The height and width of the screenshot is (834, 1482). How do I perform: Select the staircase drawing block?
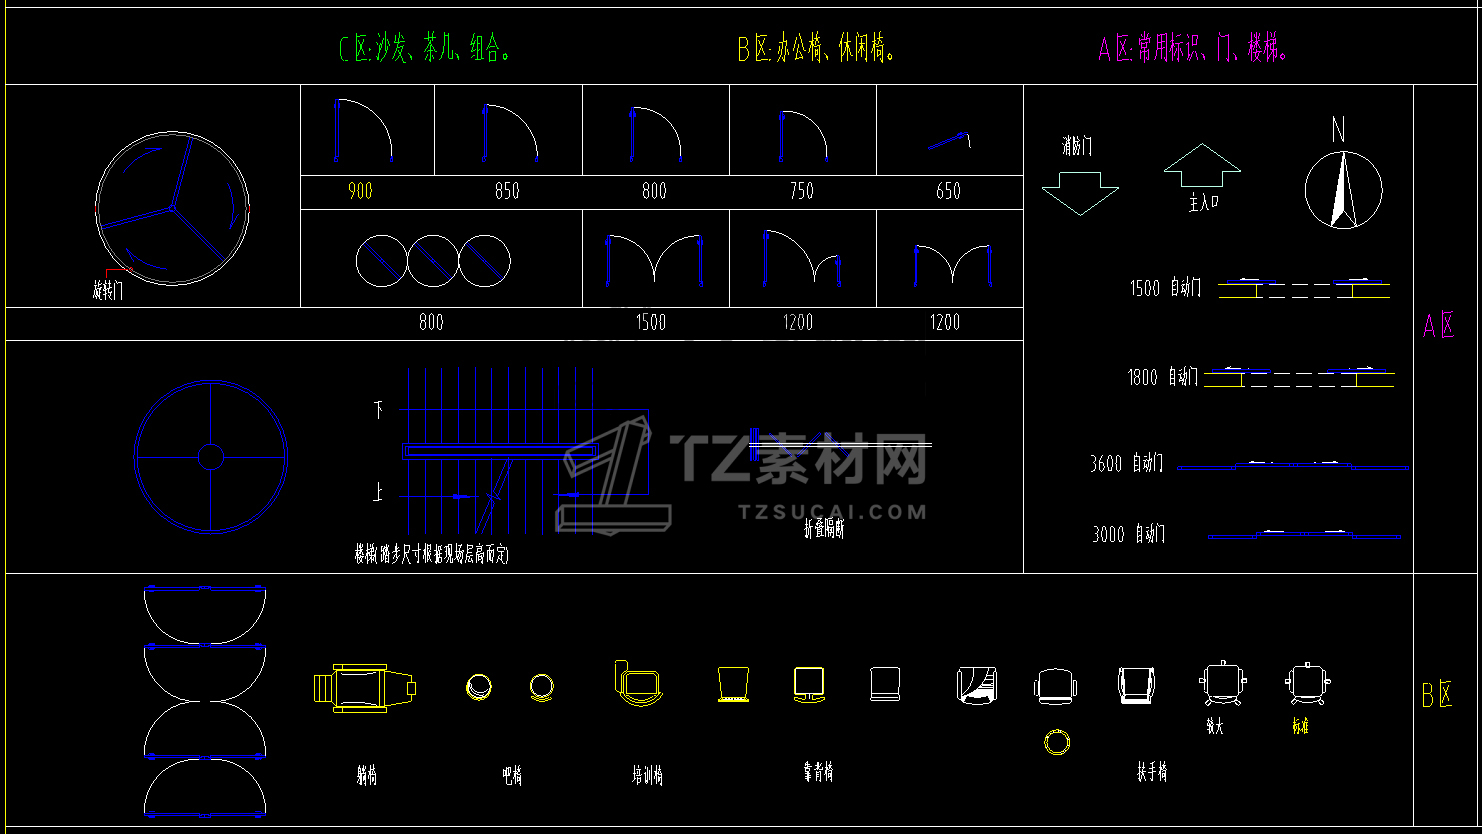[x=525, y=451]
